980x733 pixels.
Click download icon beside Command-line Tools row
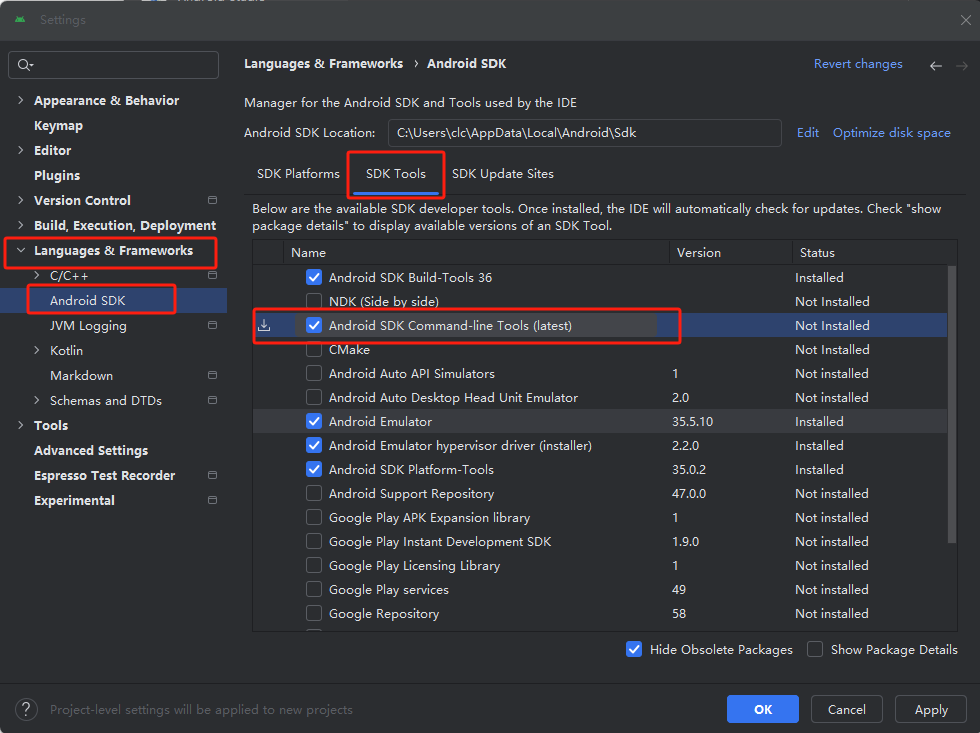(264, 325)
